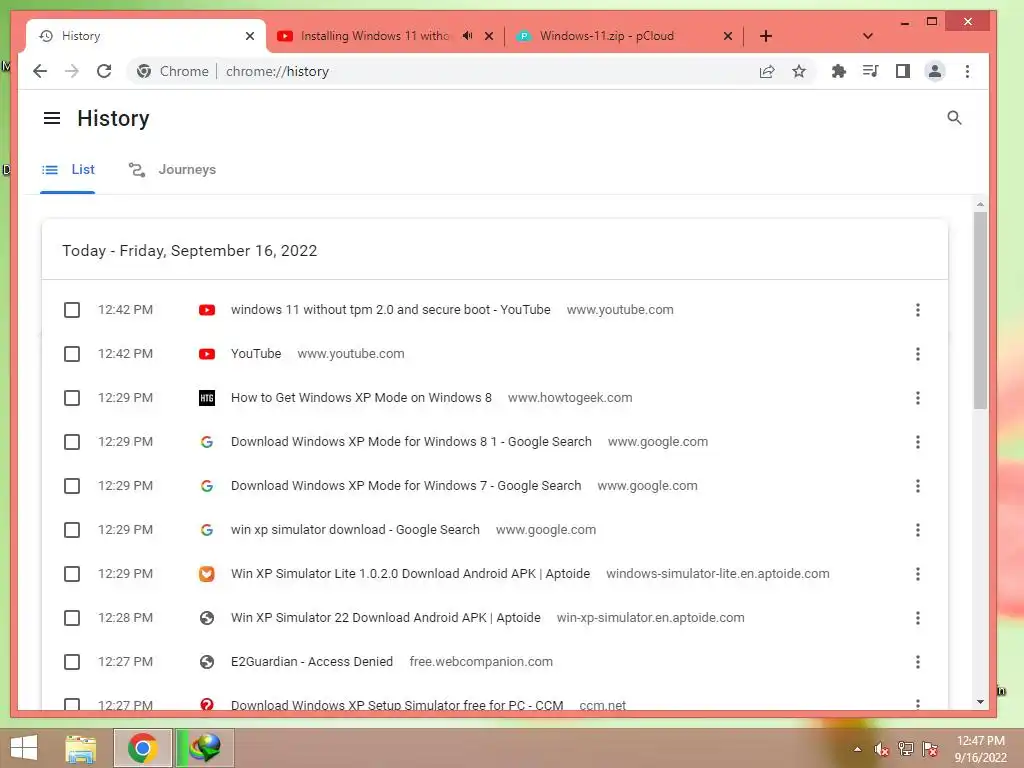
Task: Select the History browser tab
Action: (146, 36)
